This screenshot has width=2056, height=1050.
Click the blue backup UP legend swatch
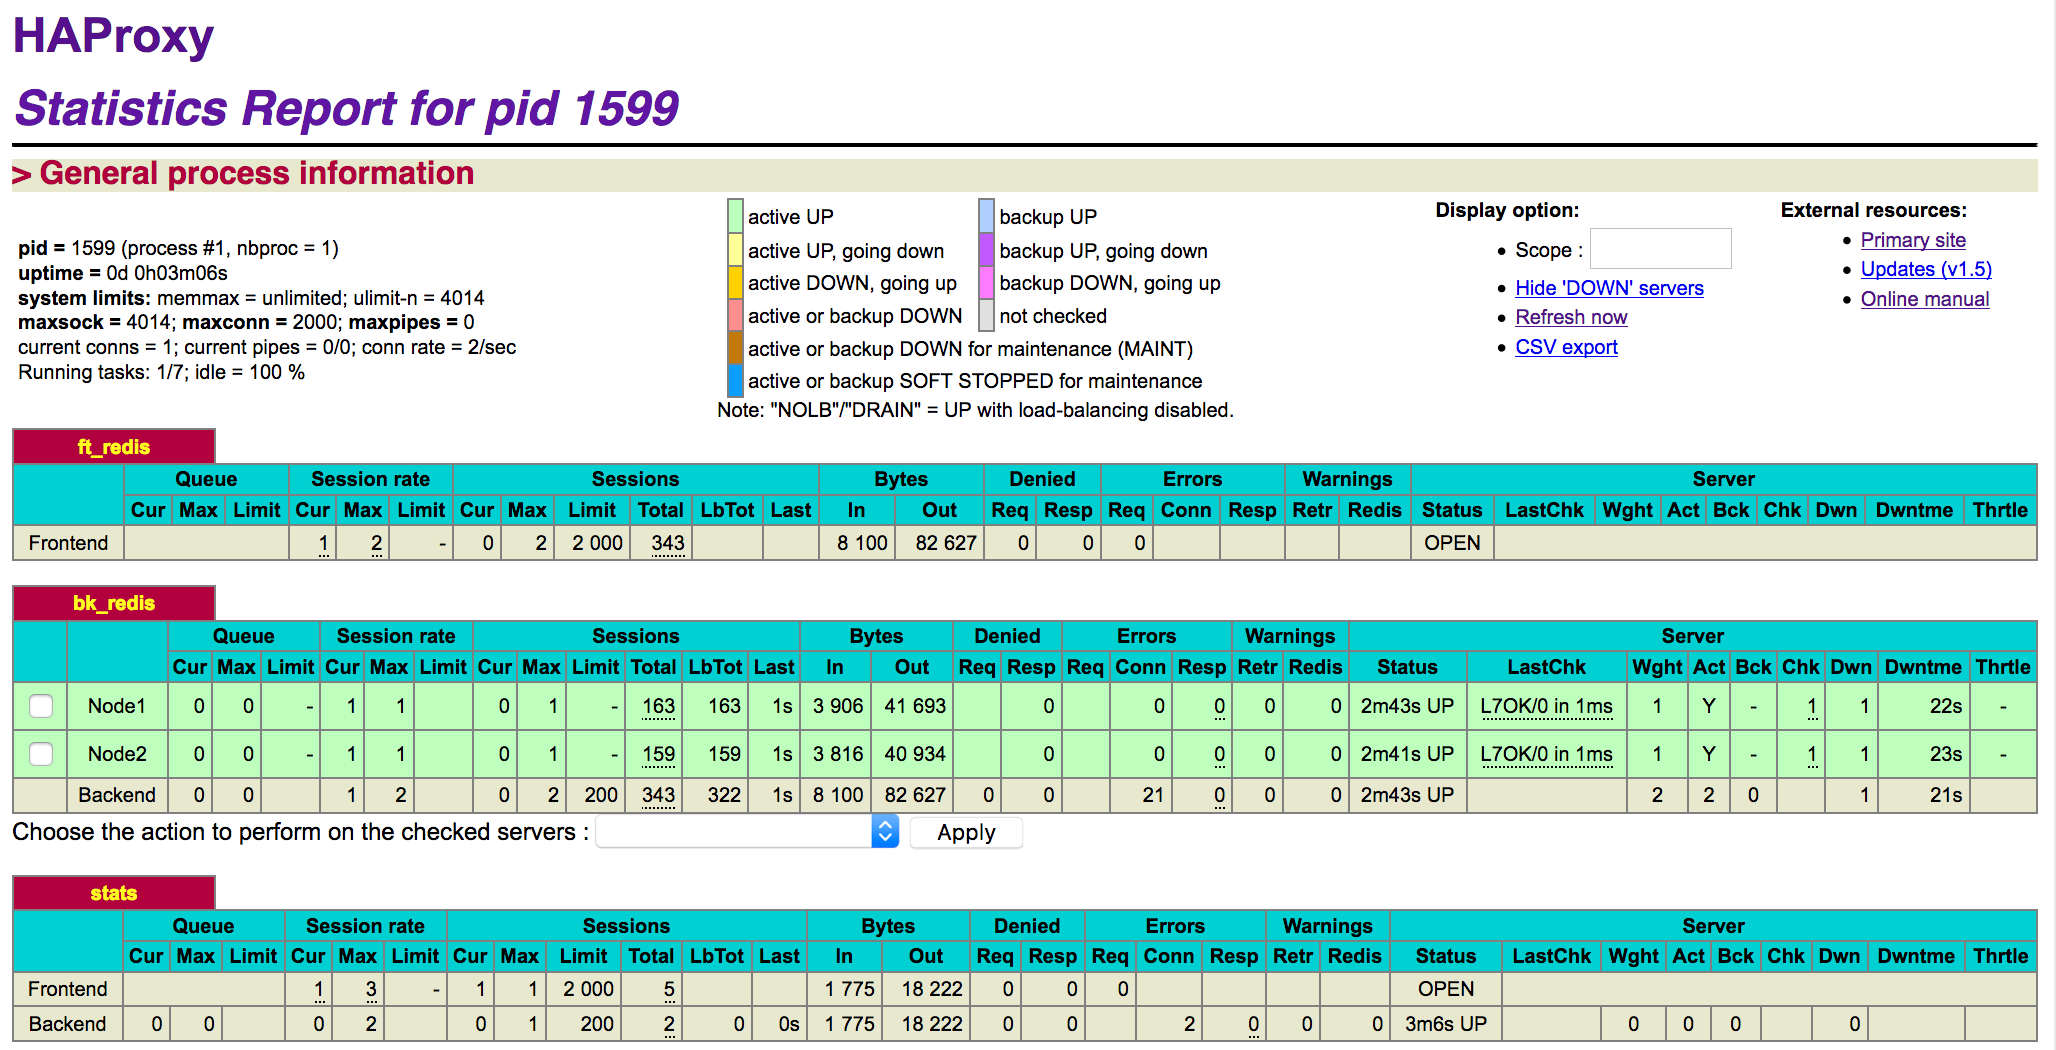[x=986, y=216]
